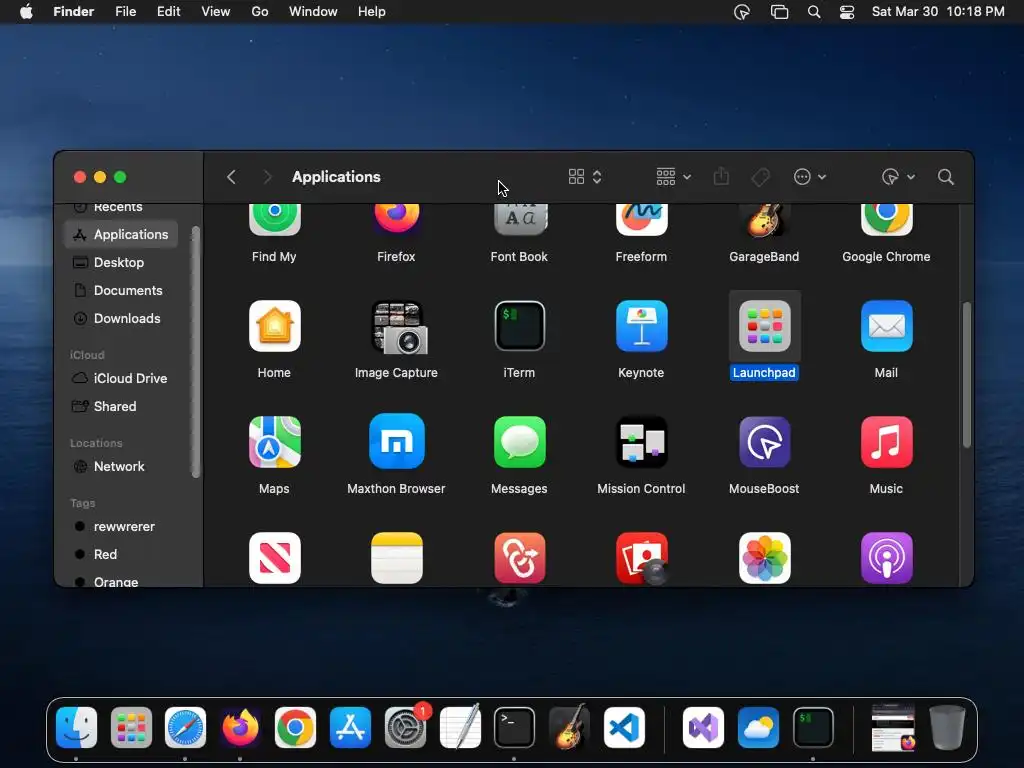Select the Maps app icon
The image size is (1024, 768).
pos(274,442)
